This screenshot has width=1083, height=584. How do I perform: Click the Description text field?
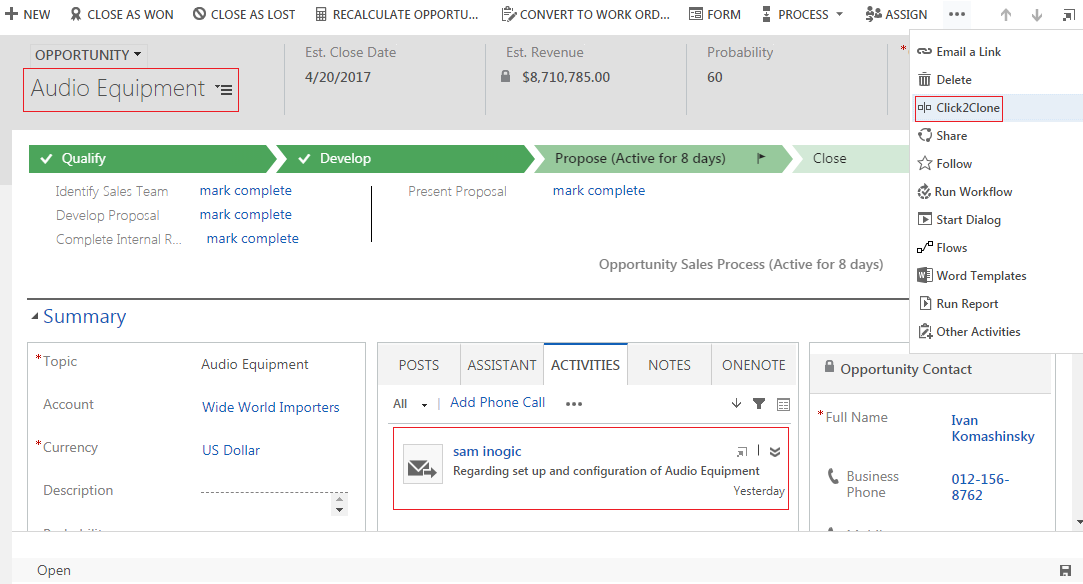point(267,492)
